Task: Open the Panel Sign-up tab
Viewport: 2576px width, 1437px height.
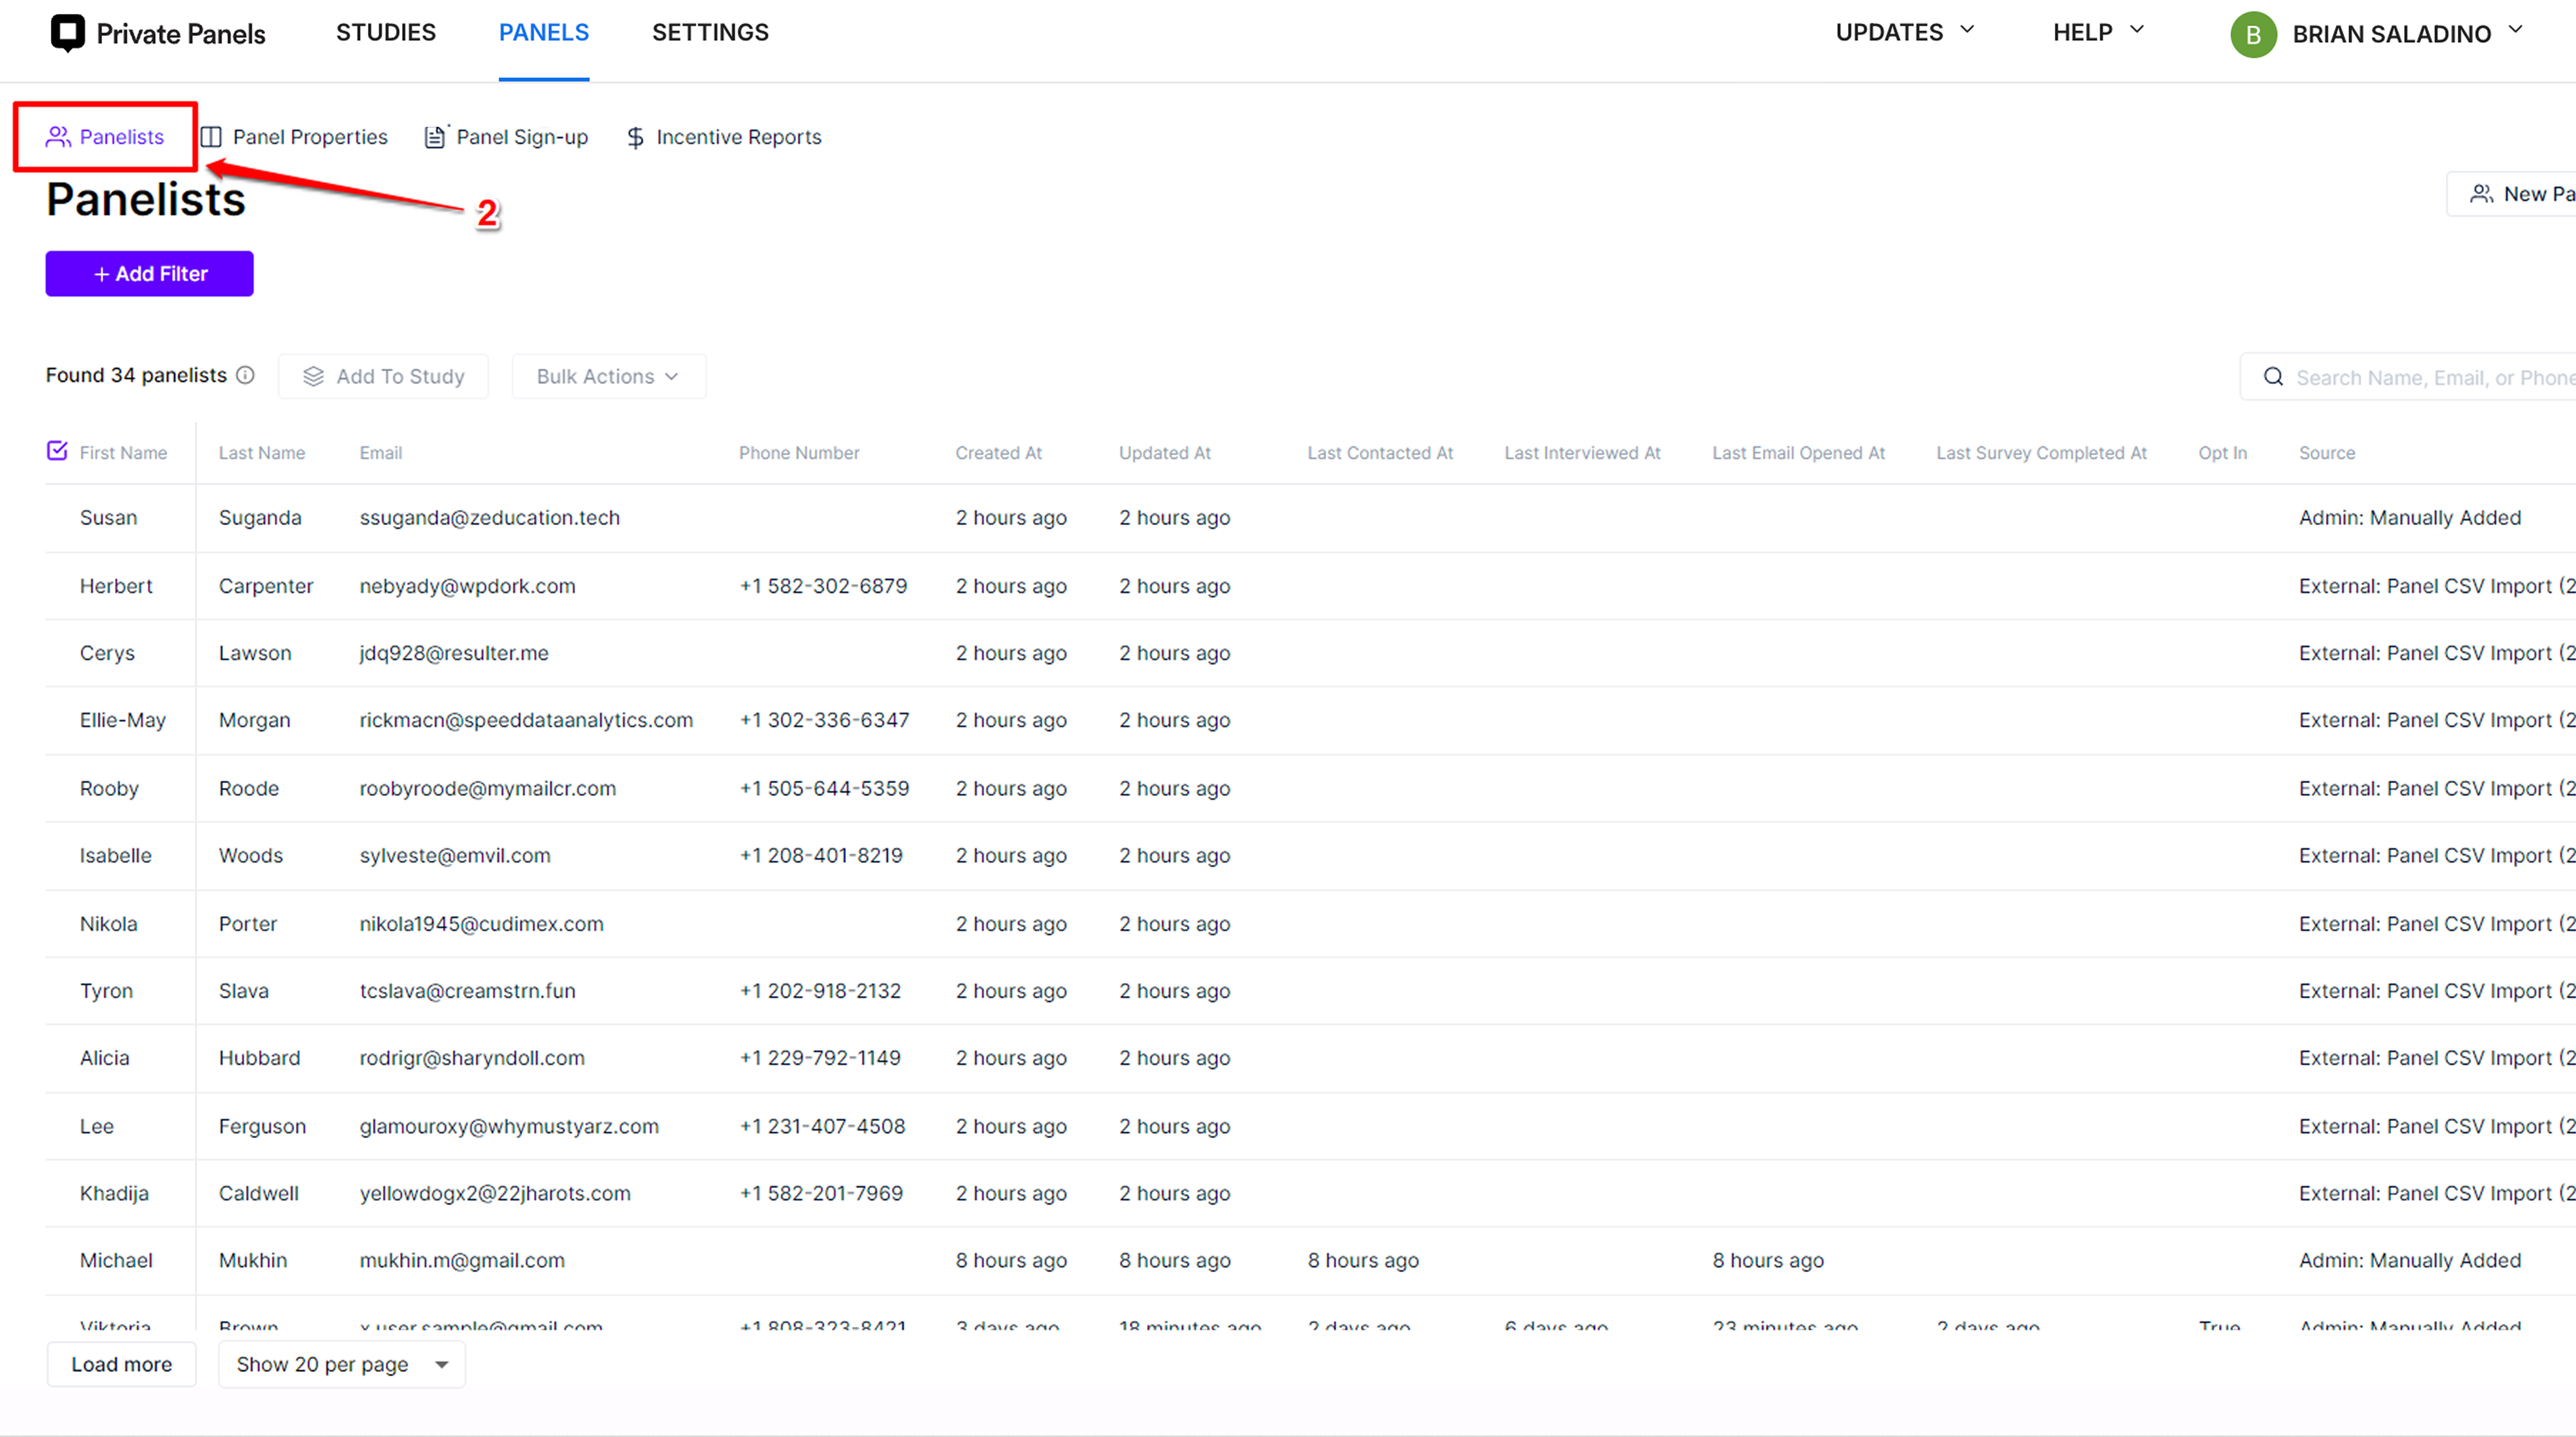Action: tap(506, 137)
